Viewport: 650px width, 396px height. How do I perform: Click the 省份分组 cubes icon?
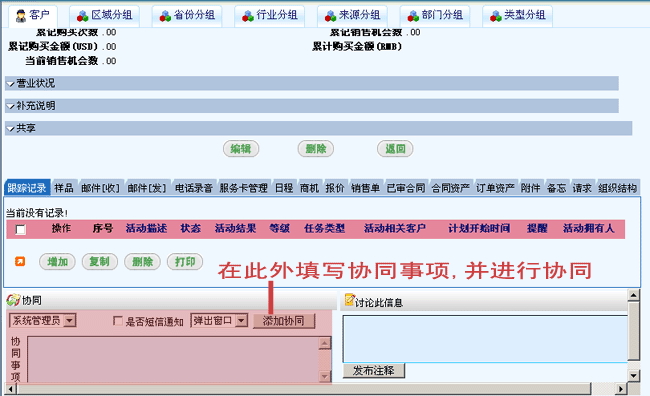pyautogui.click(x=165, y=16)
